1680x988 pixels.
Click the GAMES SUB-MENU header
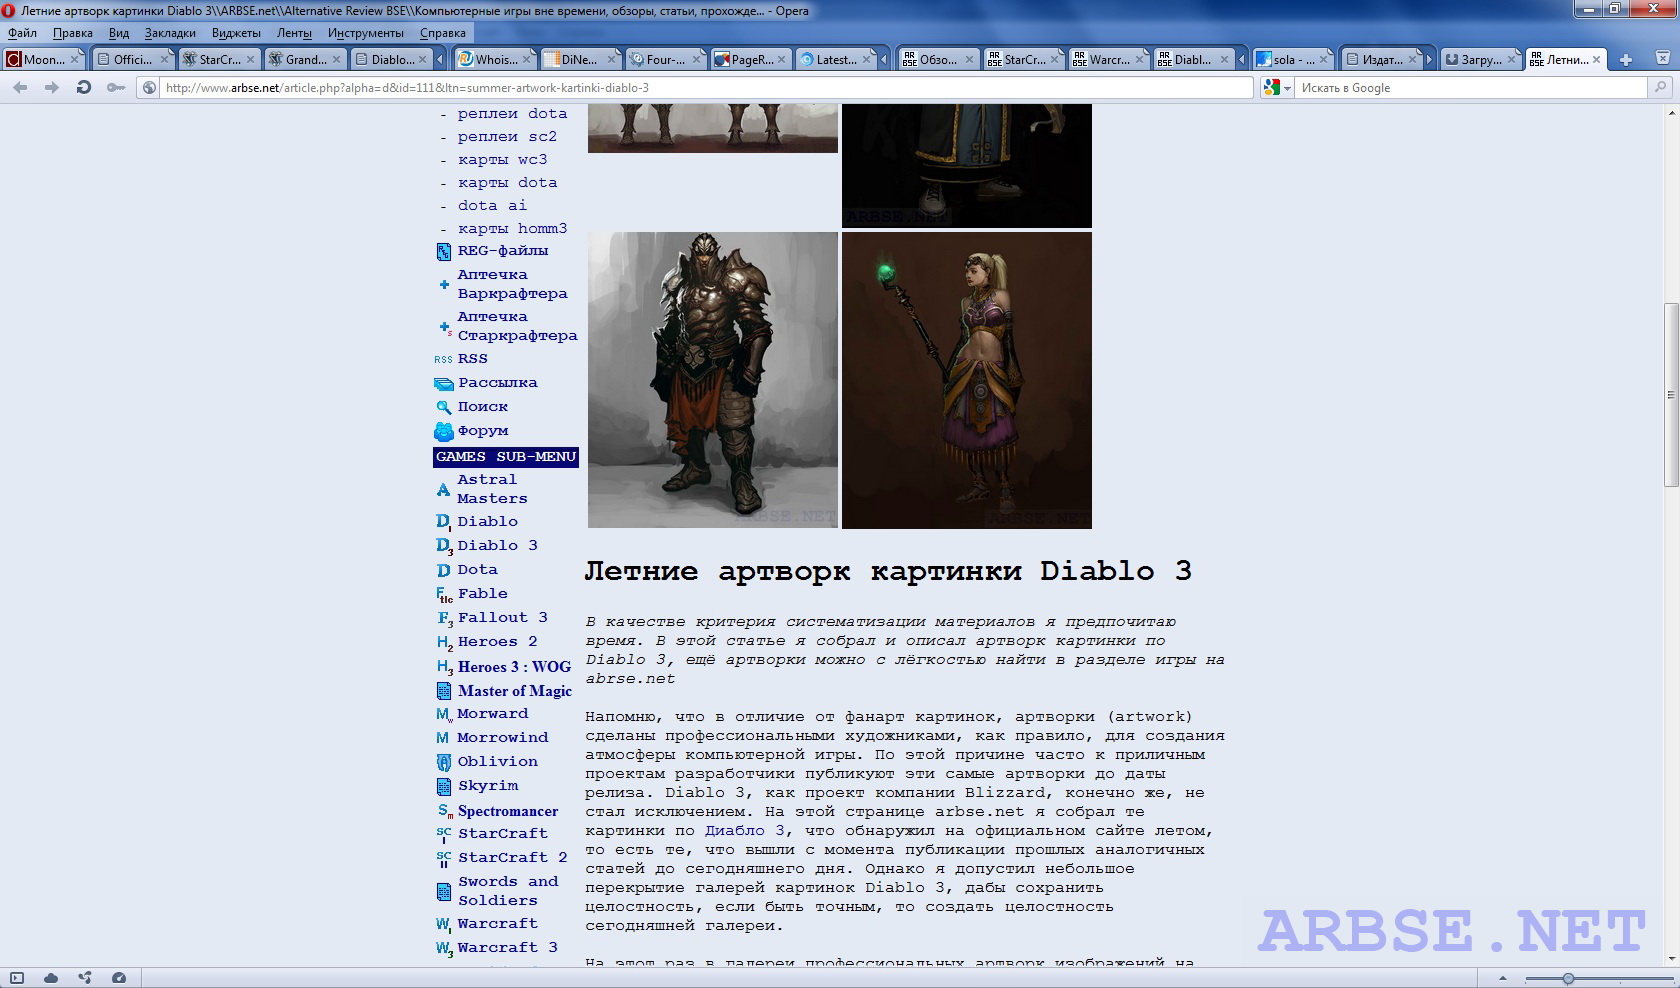(506, 457)
